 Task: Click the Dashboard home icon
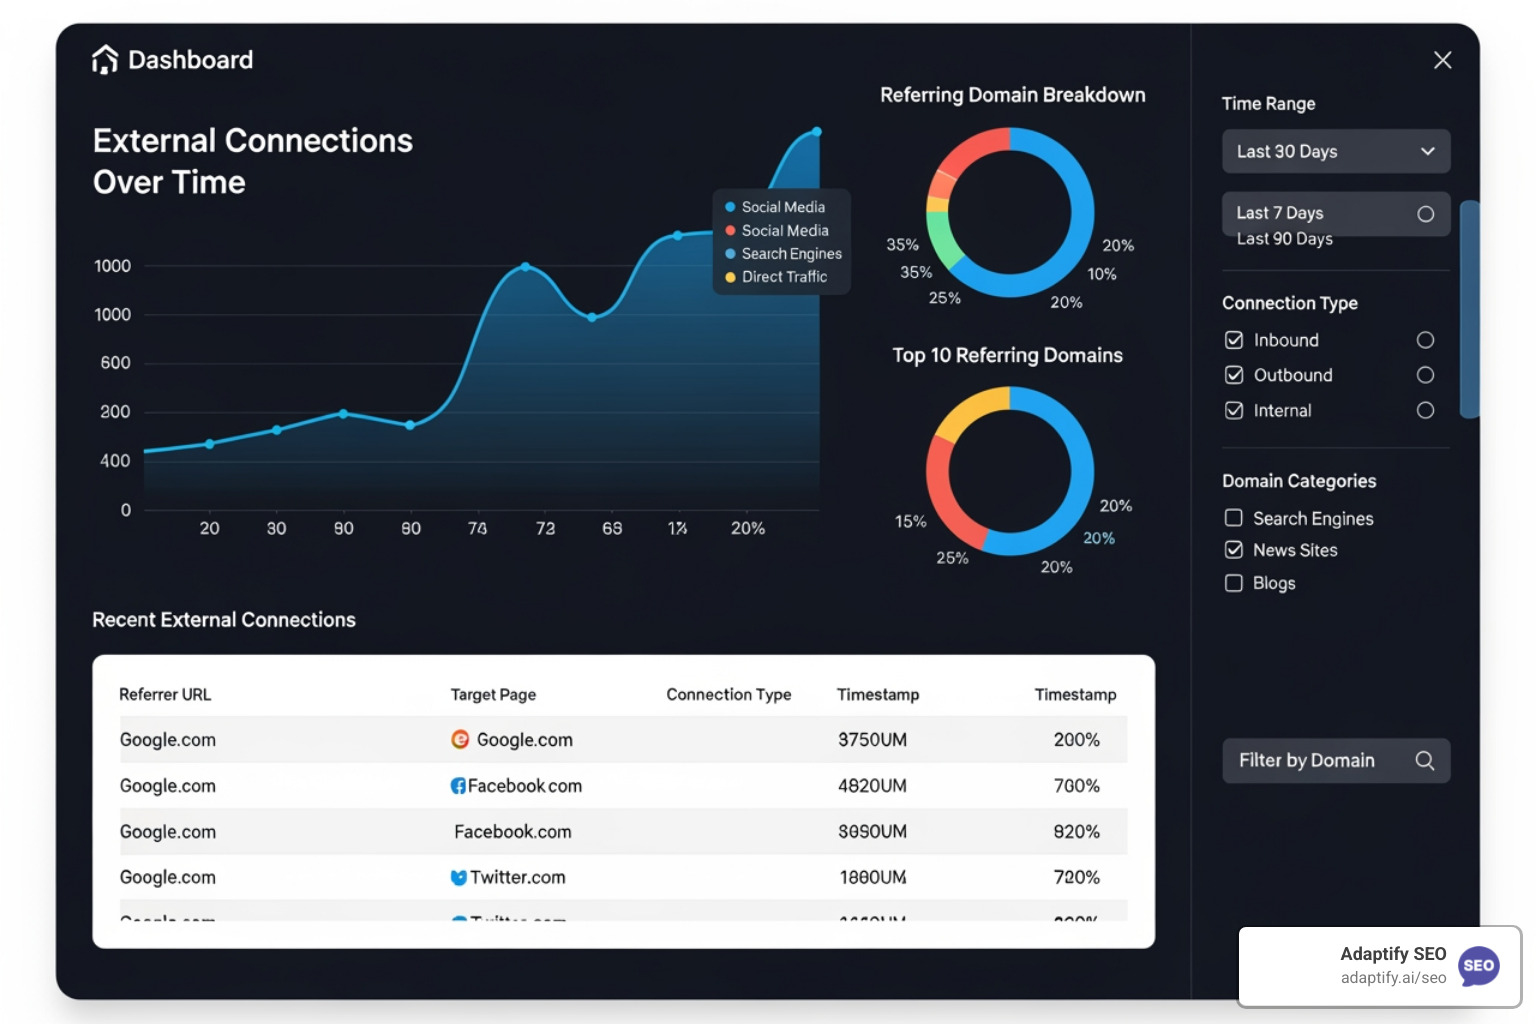coord(104,59)
